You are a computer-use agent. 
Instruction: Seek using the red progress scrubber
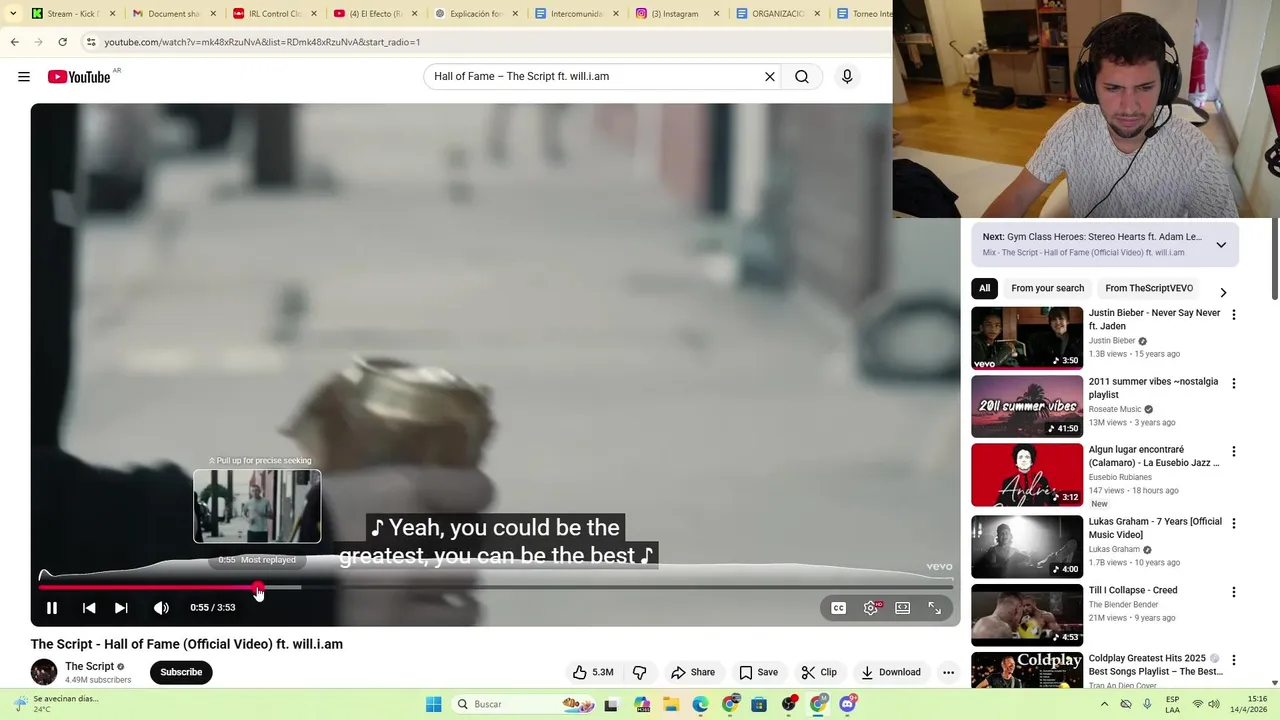258,588
